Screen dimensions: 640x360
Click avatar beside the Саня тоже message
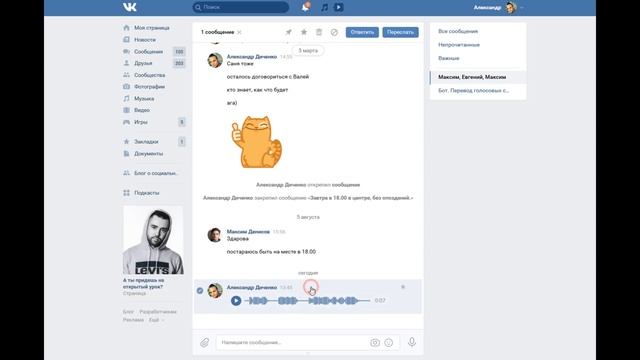[215, 60]
